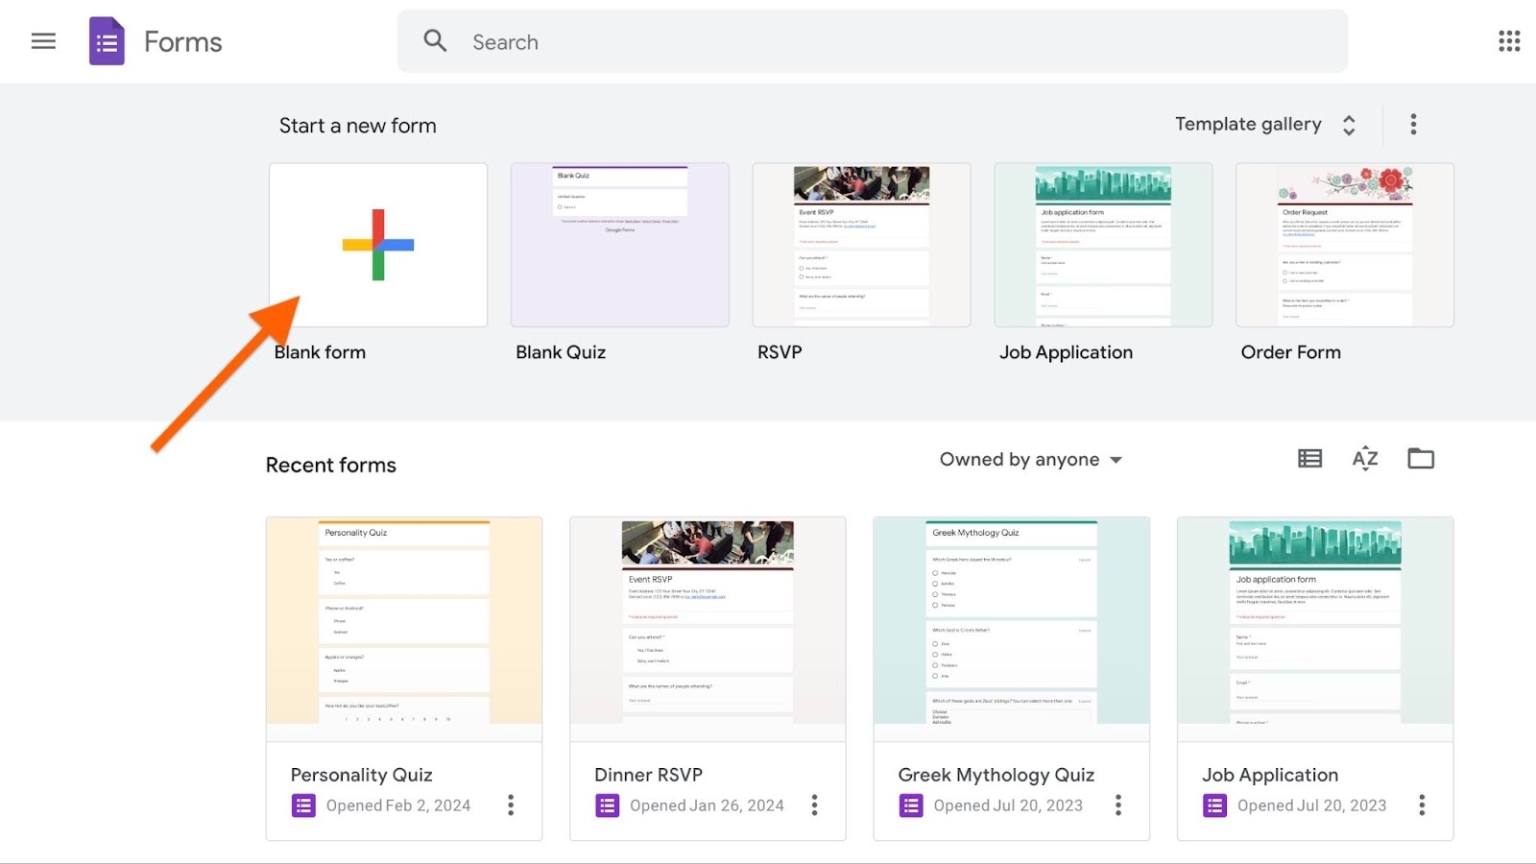Create a new Blank form
Viewport: 1536px width, 864px height.
point(378,245)
